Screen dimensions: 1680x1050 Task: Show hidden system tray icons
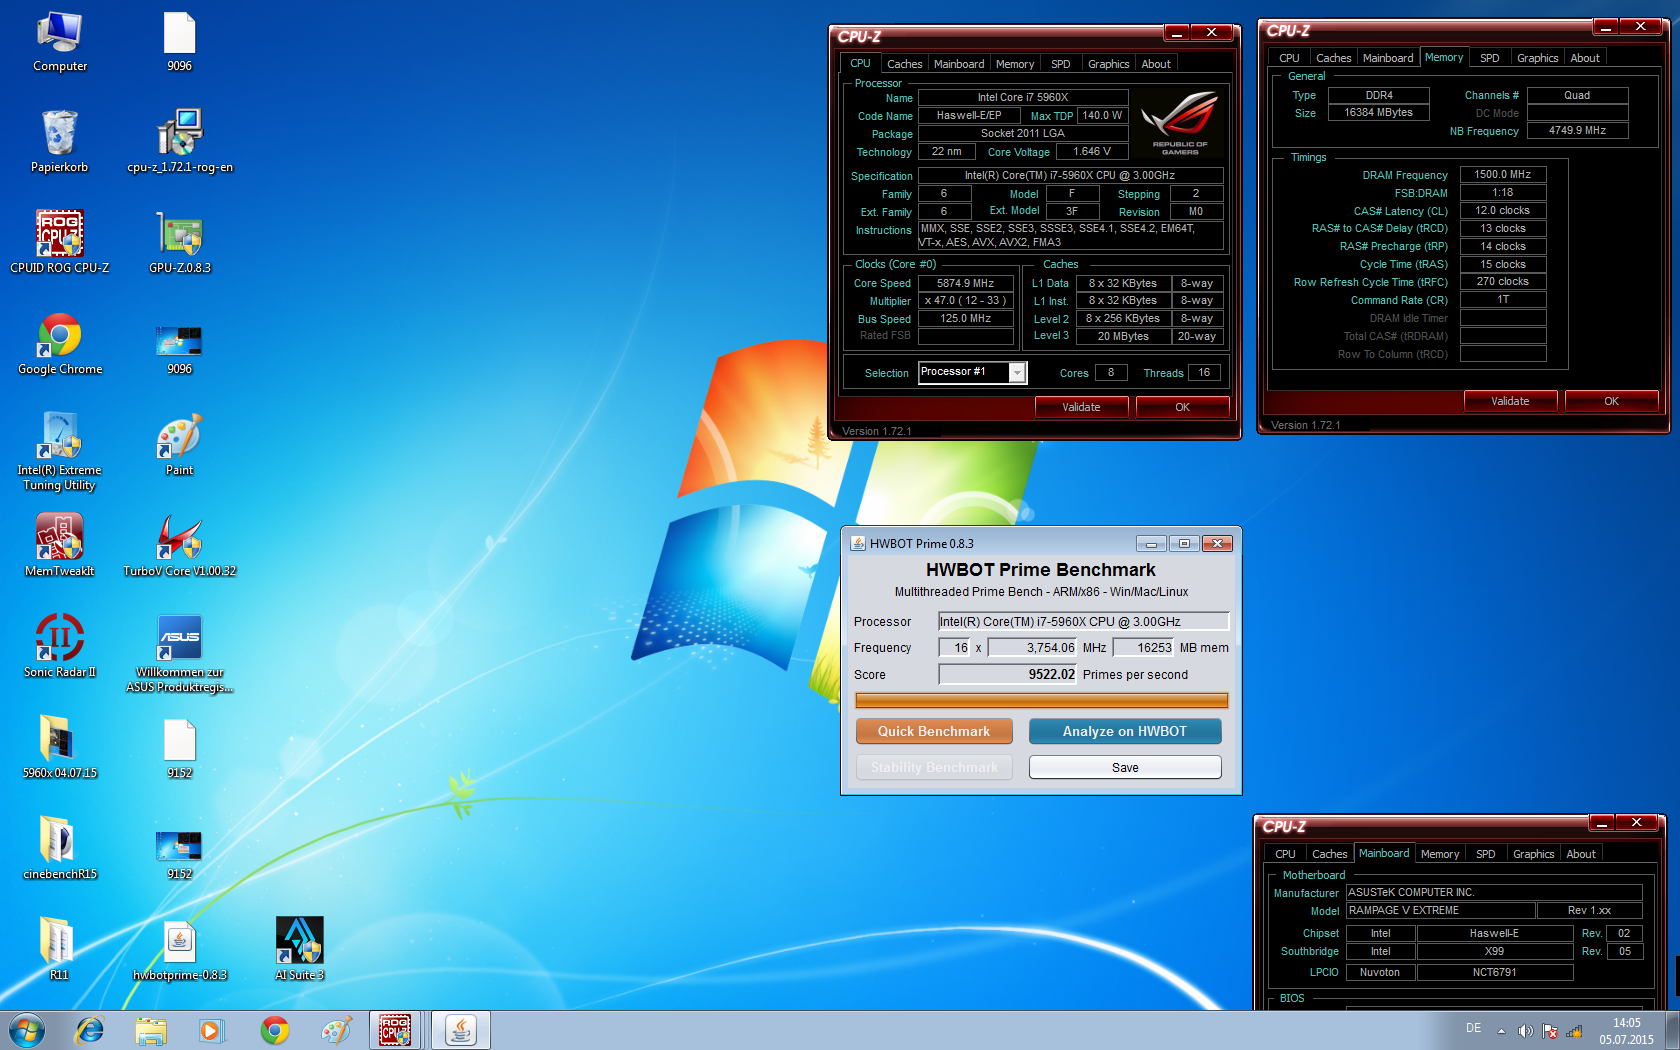point(1501,1031)
